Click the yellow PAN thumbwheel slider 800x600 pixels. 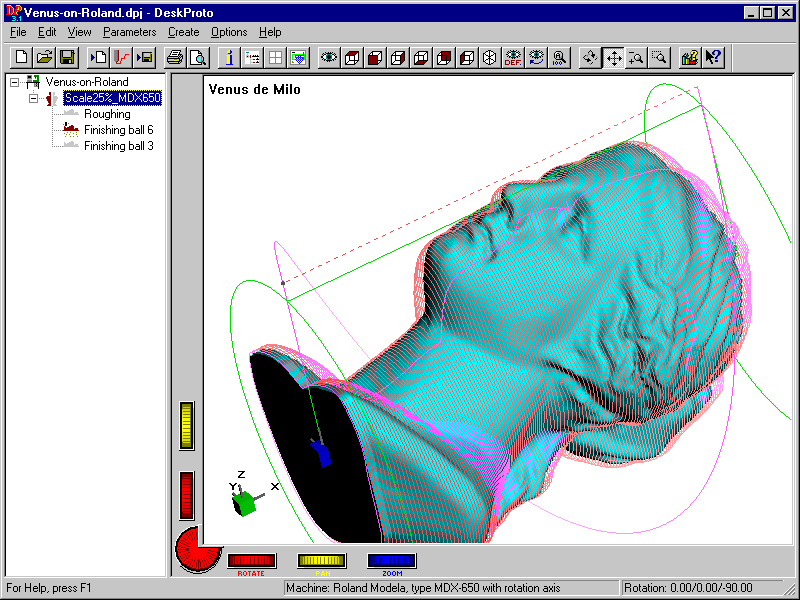point(321,561)
